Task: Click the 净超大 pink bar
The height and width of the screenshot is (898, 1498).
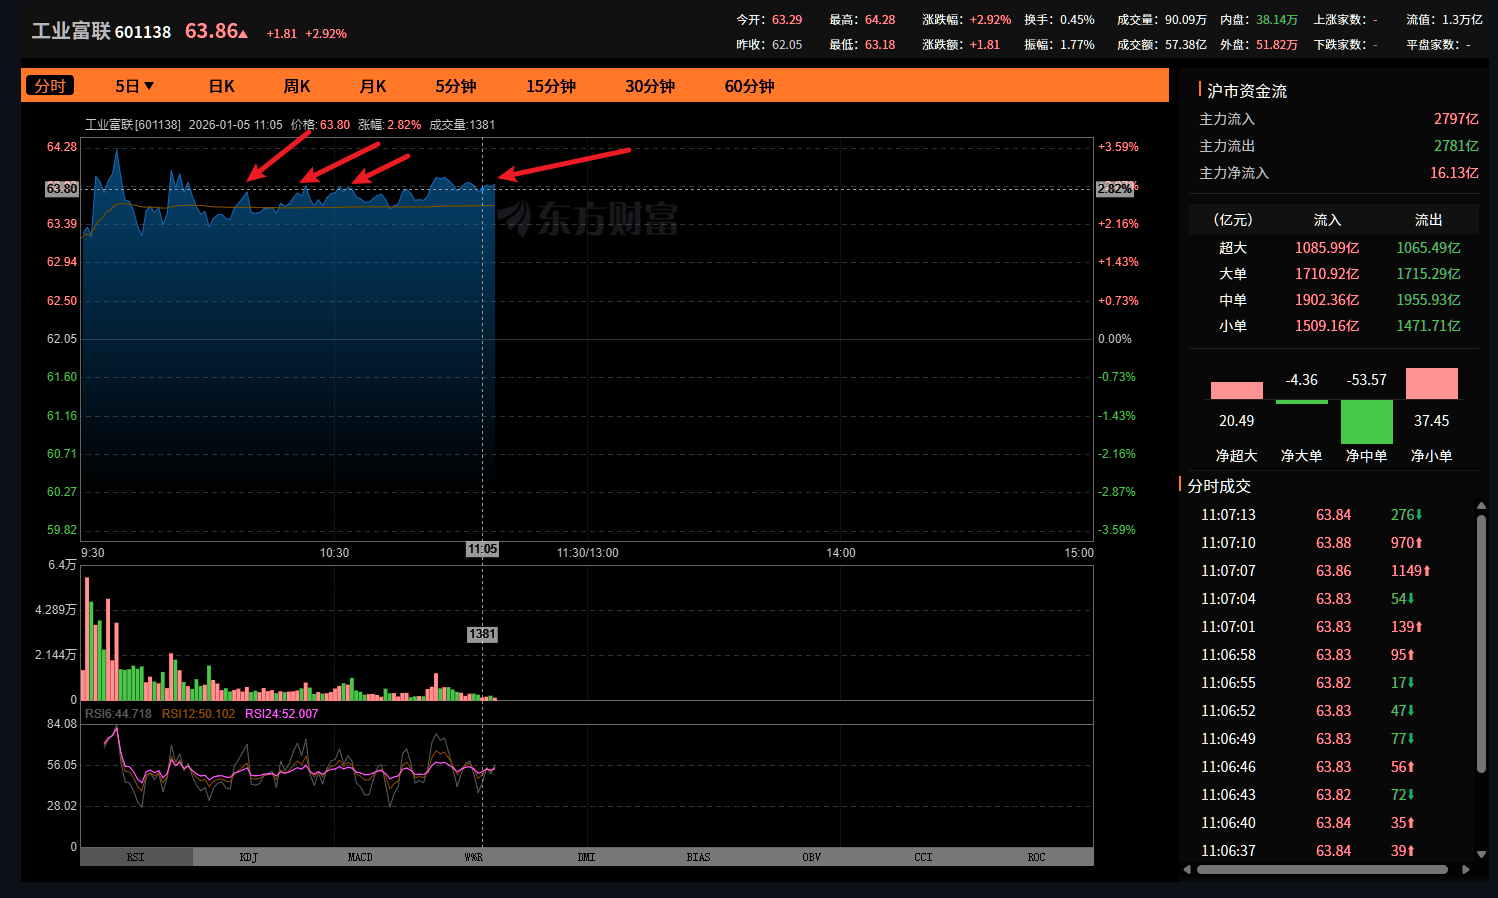Action: (x=1236, y=391)
